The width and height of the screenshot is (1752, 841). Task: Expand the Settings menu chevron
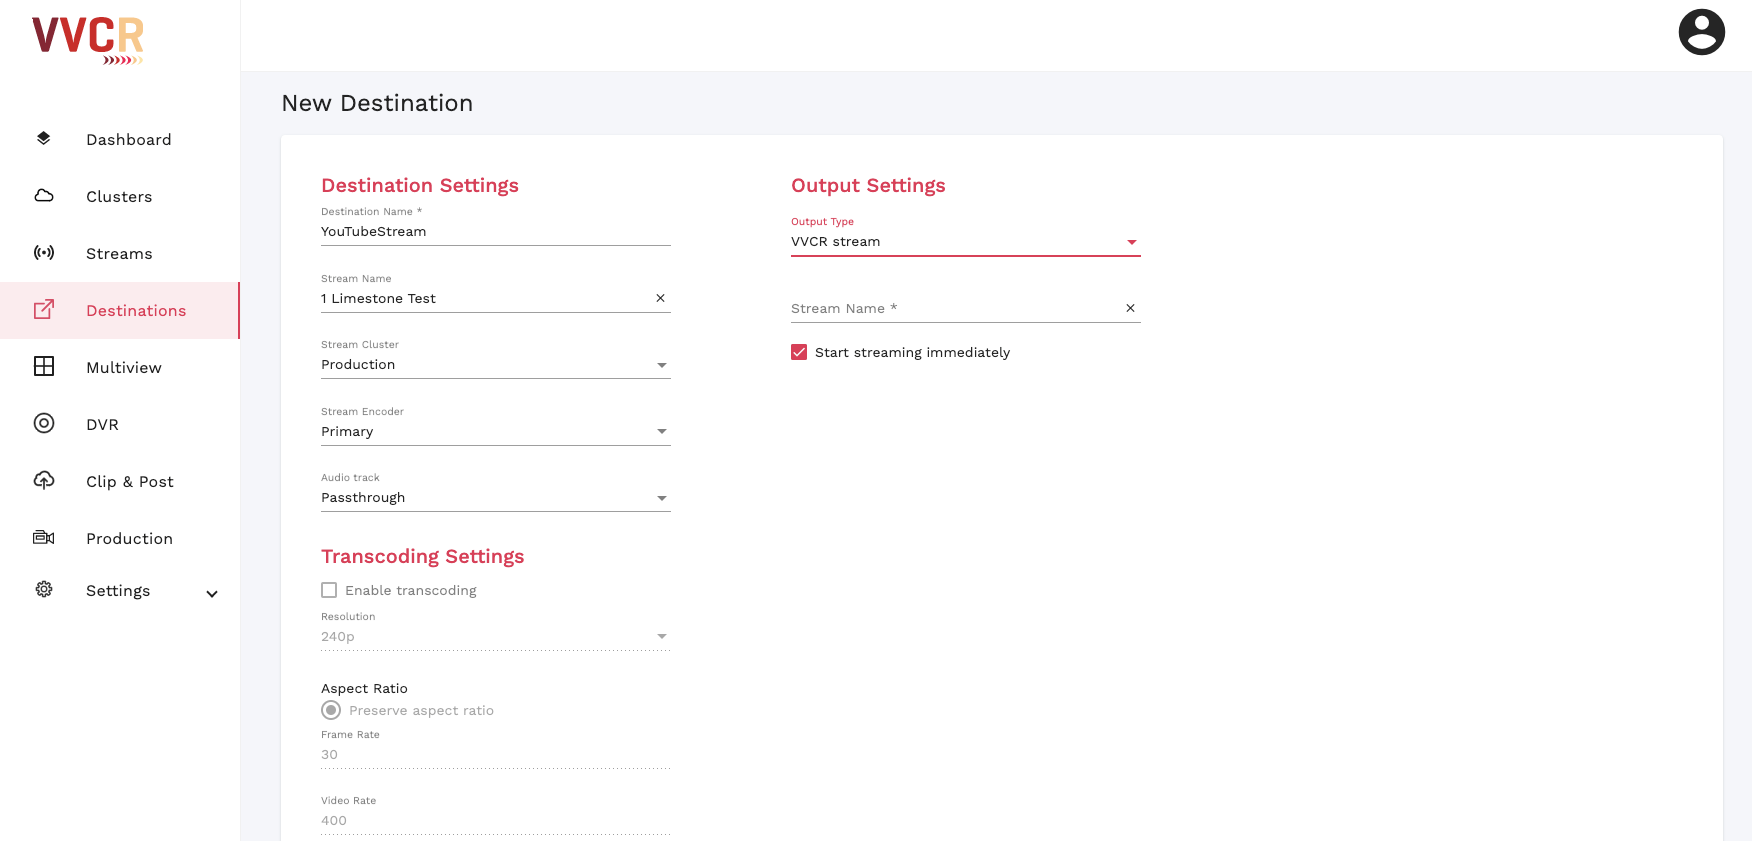tap(212, 593)
